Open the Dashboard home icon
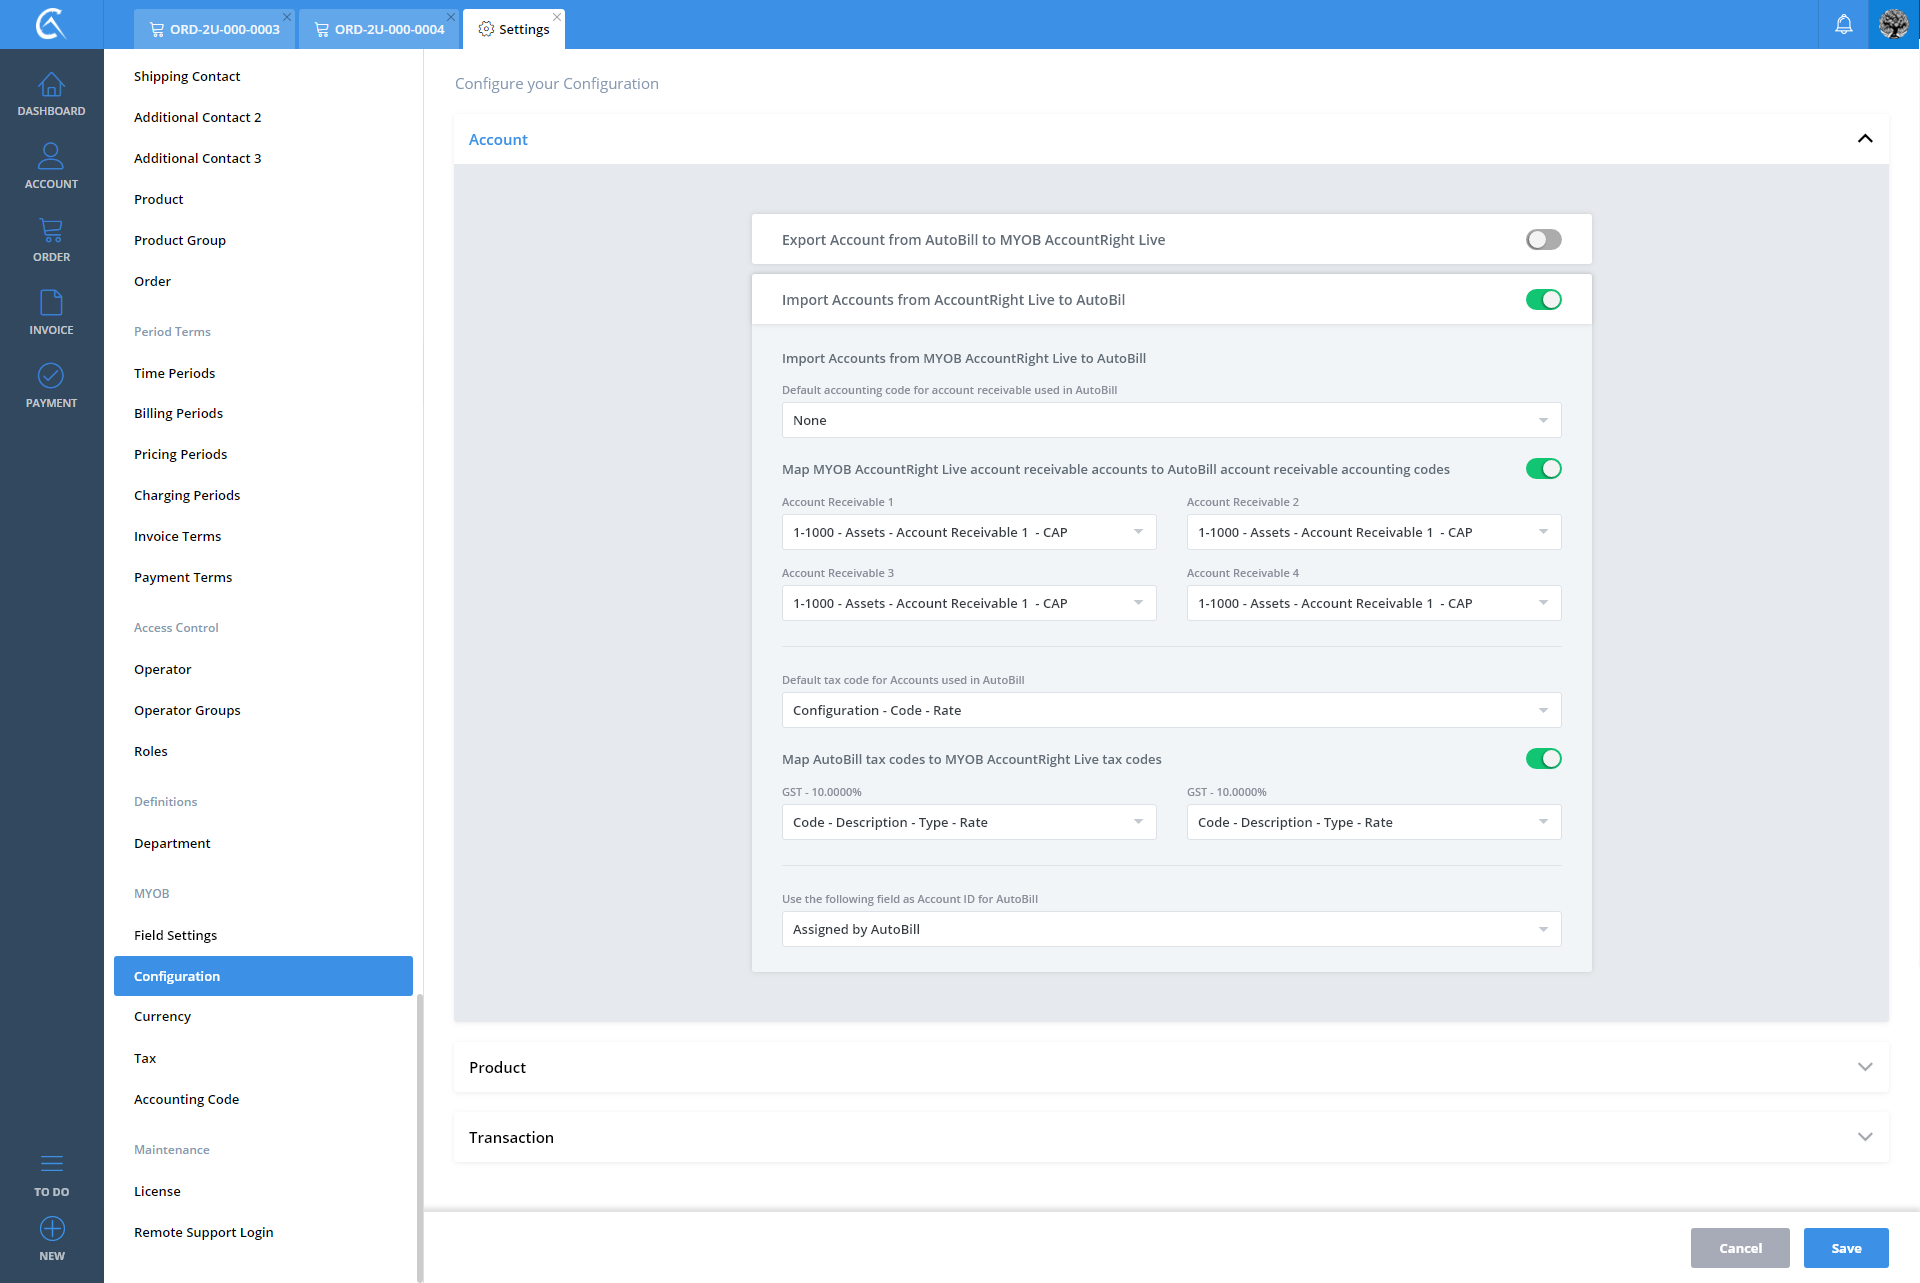The width and height of the screenshot is (1920, 1283). tap(51, 94)
